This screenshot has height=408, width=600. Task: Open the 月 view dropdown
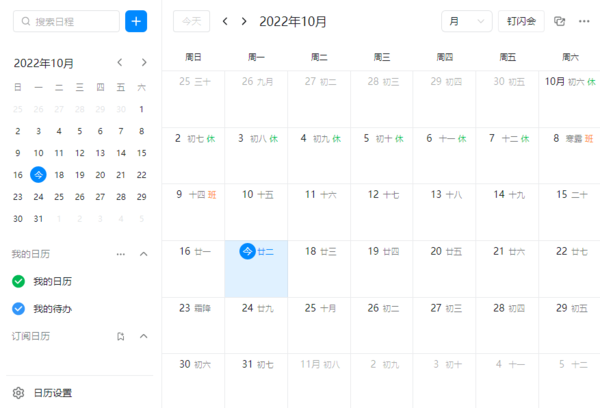467,21
